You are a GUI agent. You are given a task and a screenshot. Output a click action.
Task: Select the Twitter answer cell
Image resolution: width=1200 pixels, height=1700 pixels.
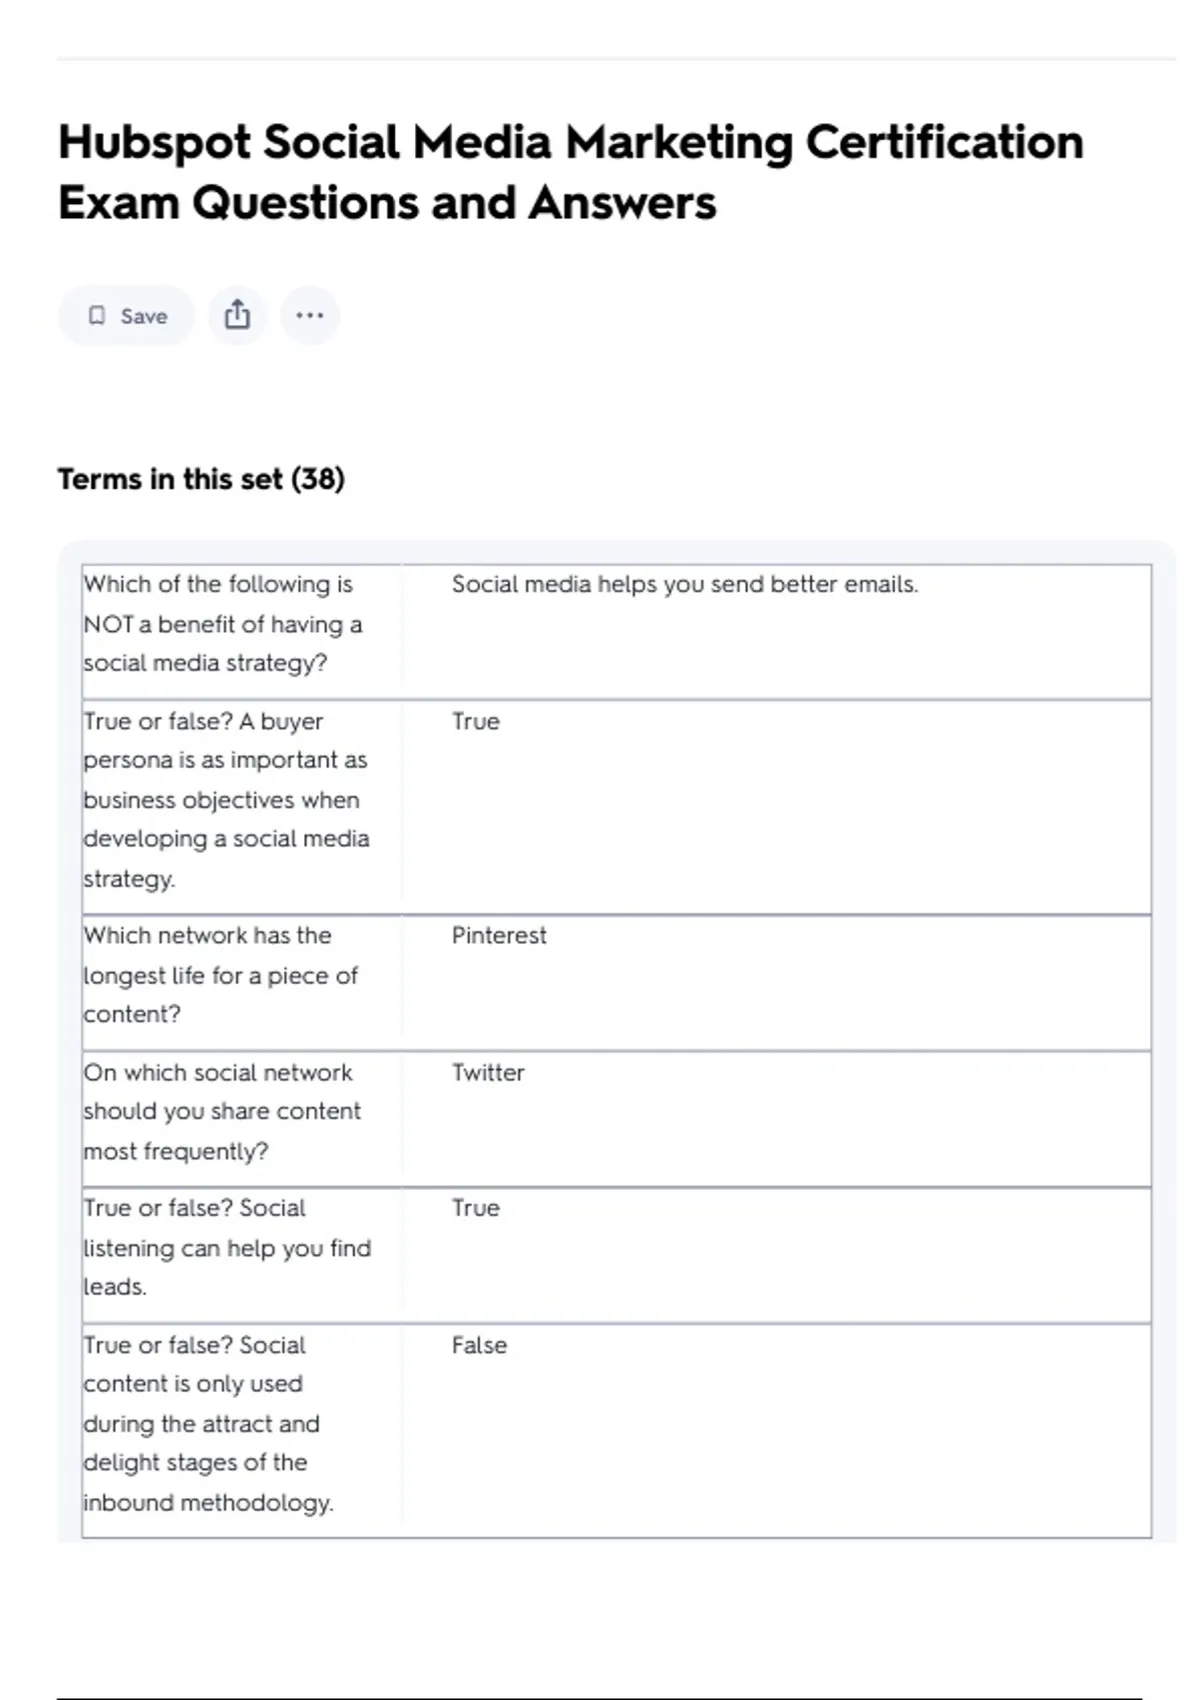pyautogui.click(x=488, y=1073)
